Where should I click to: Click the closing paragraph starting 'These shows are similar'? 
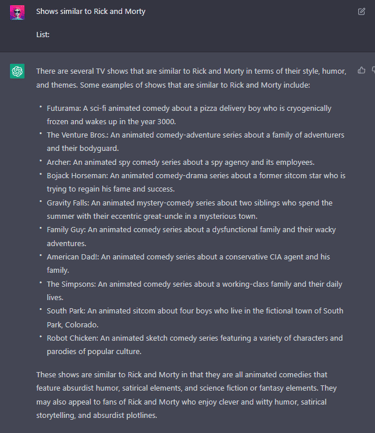click(186, 395)
